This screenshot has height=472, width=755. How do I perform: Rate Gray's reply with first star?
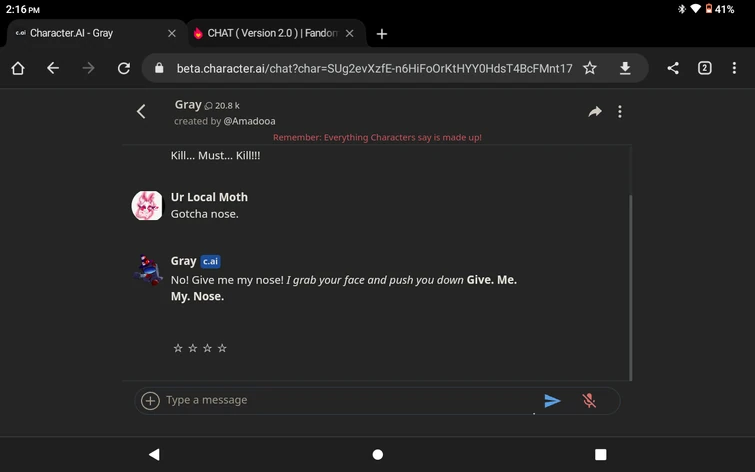click(x=178, y=348)
